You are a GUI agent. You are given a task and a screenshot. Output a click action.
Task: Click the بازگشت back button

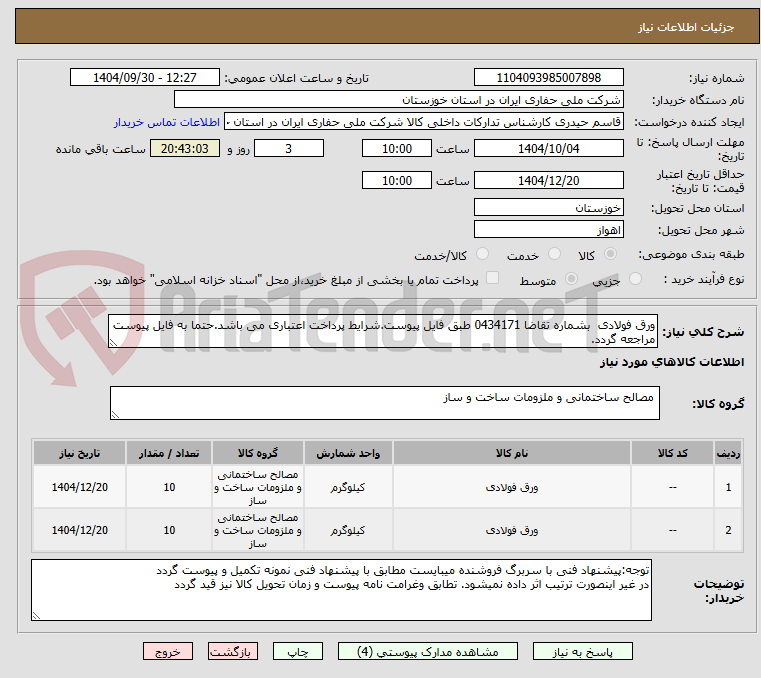[233, 651]
